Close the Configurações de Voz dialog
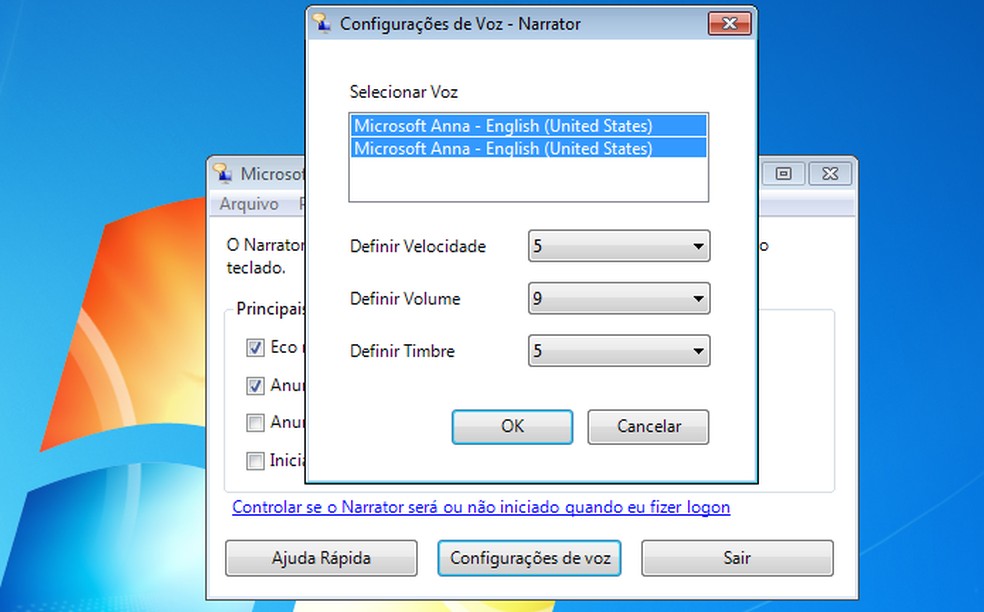The width and height of the screenshot is (984, 612). [x=729, y=24]
